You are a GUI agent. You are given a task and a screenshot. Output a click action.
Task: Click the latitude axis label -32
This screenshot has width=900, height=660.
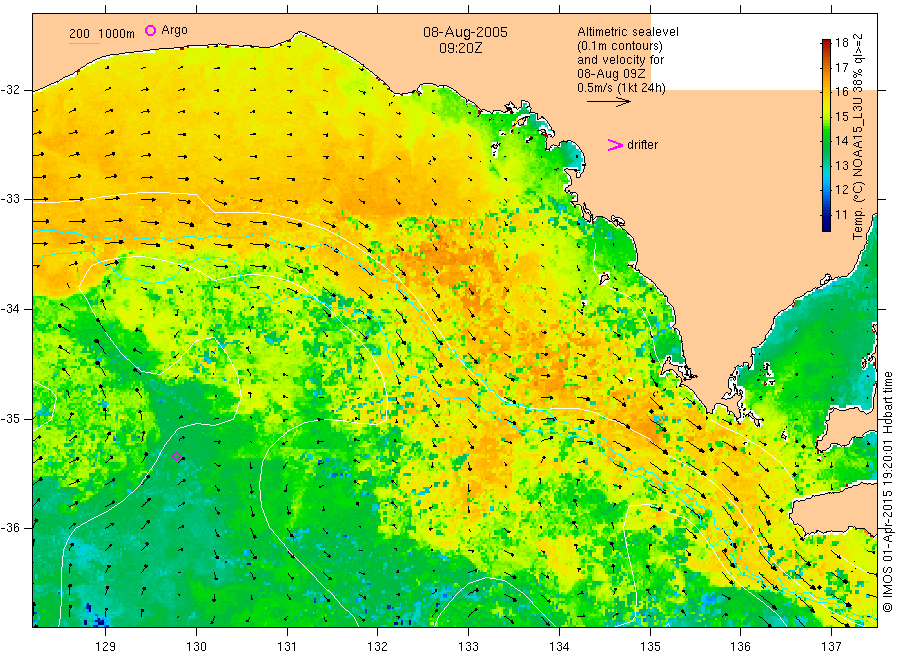click(x=11, y=90)
